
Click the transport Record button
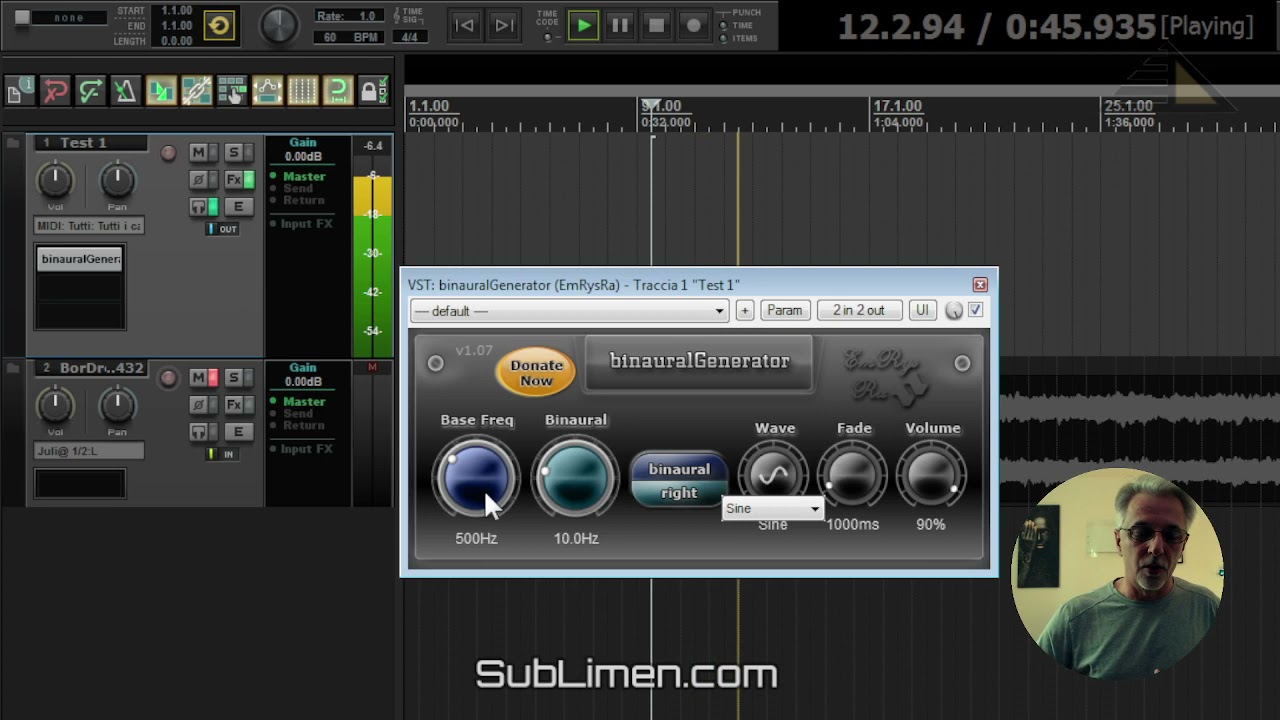pos(693,26)
